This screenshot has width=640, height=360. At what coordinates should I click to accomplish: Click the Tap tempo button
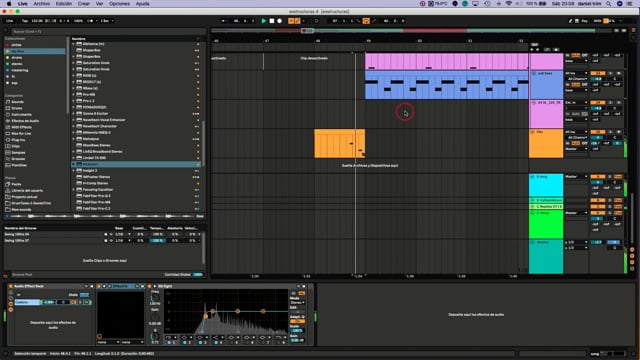pyautogui.click(x=25, y=21)
